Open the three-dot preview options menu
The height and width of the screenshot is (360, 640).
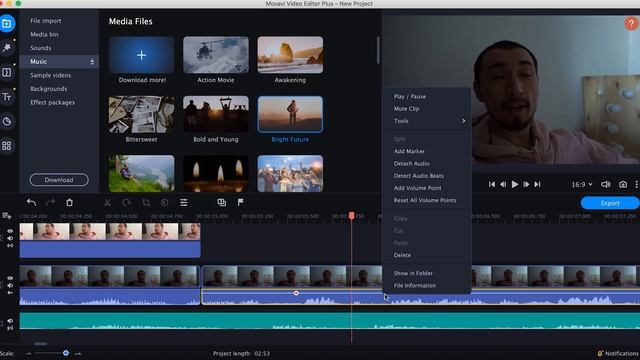(x=636, y=184)
